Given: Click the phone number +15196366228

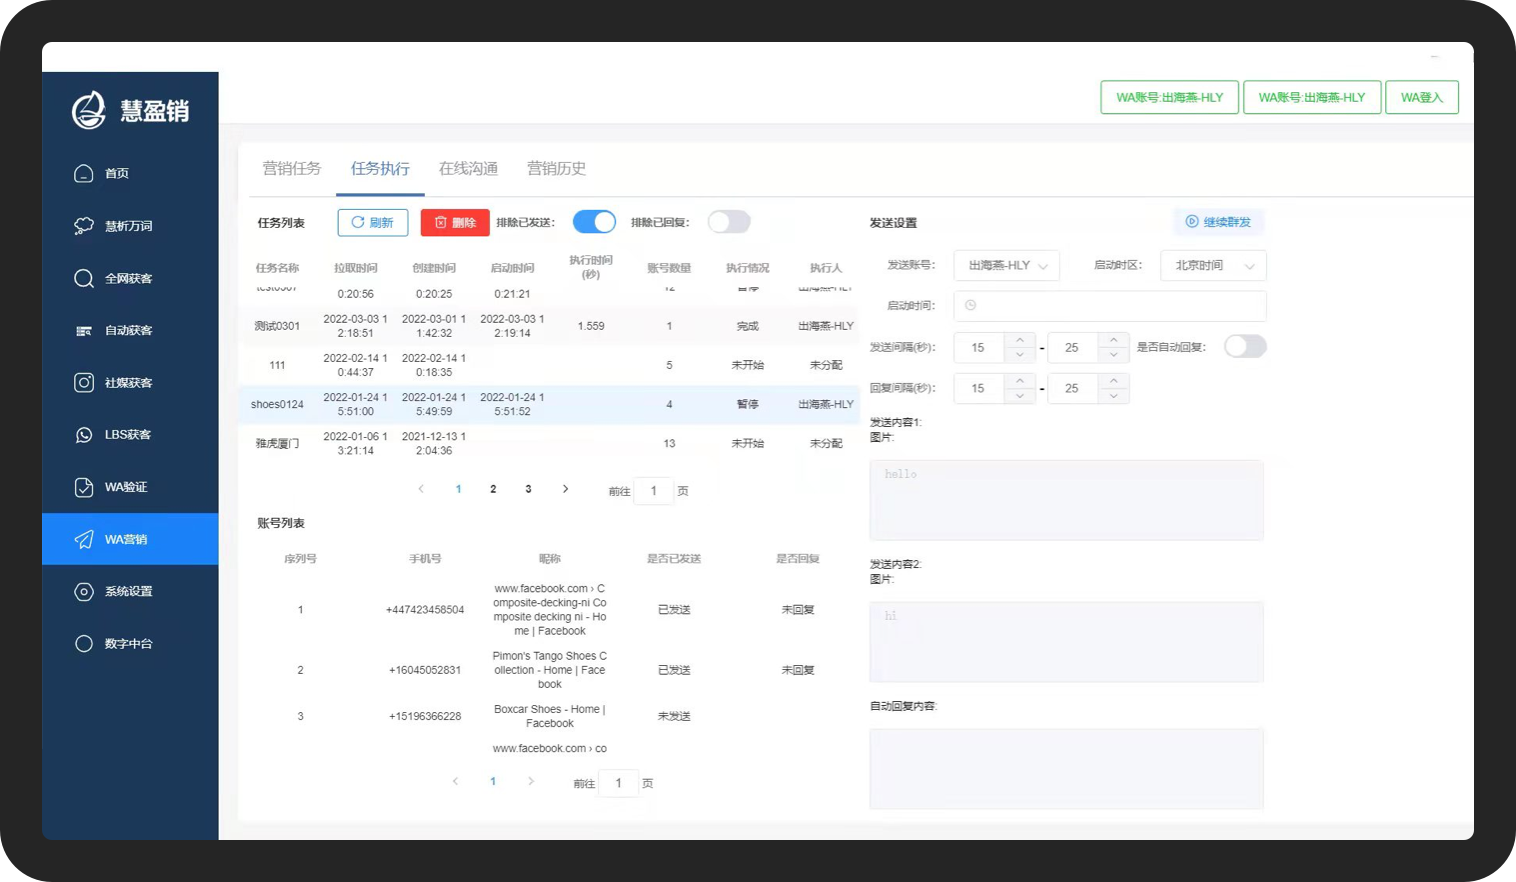Looking at the screenshot, I should (x=425, y=716).
